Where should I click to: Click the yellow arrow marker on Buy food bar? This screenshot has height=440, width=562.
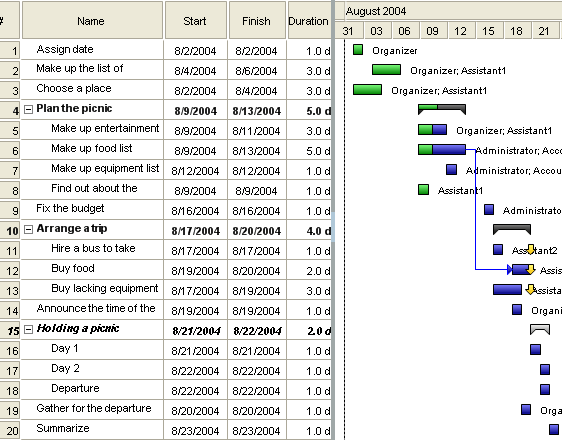(x=530, y=270)
